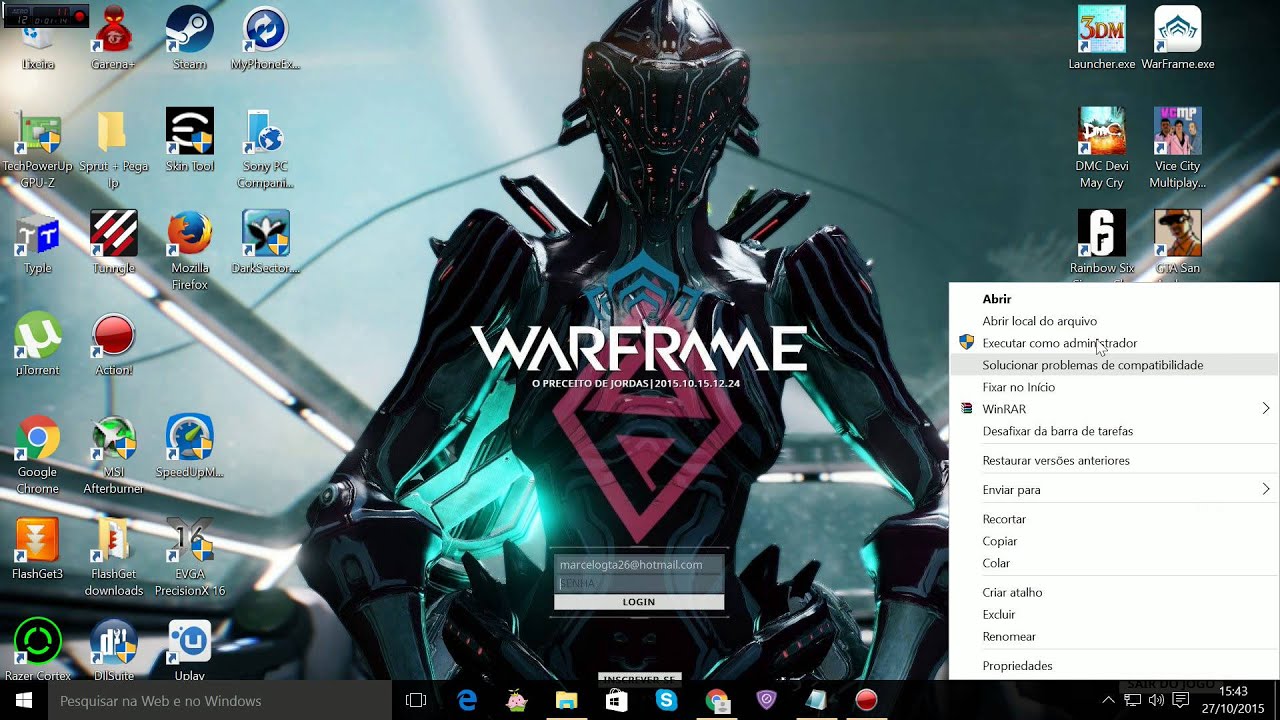Open the Windows Start menu
Image resolution: width=1280 pixels, height=720 pixels.
point(24,700)
